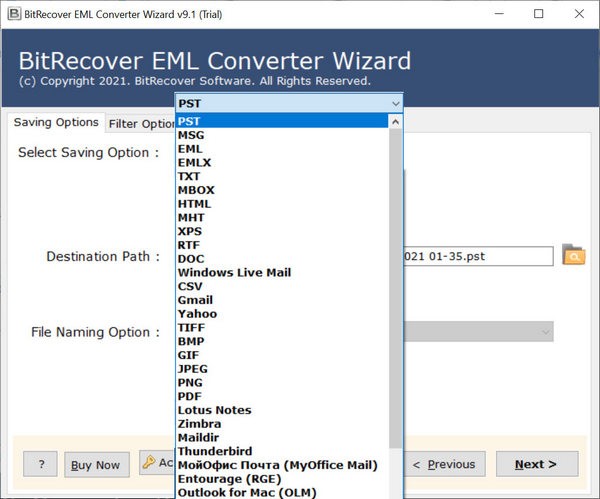Click the scroll up arrow in format list

[396, 122]
